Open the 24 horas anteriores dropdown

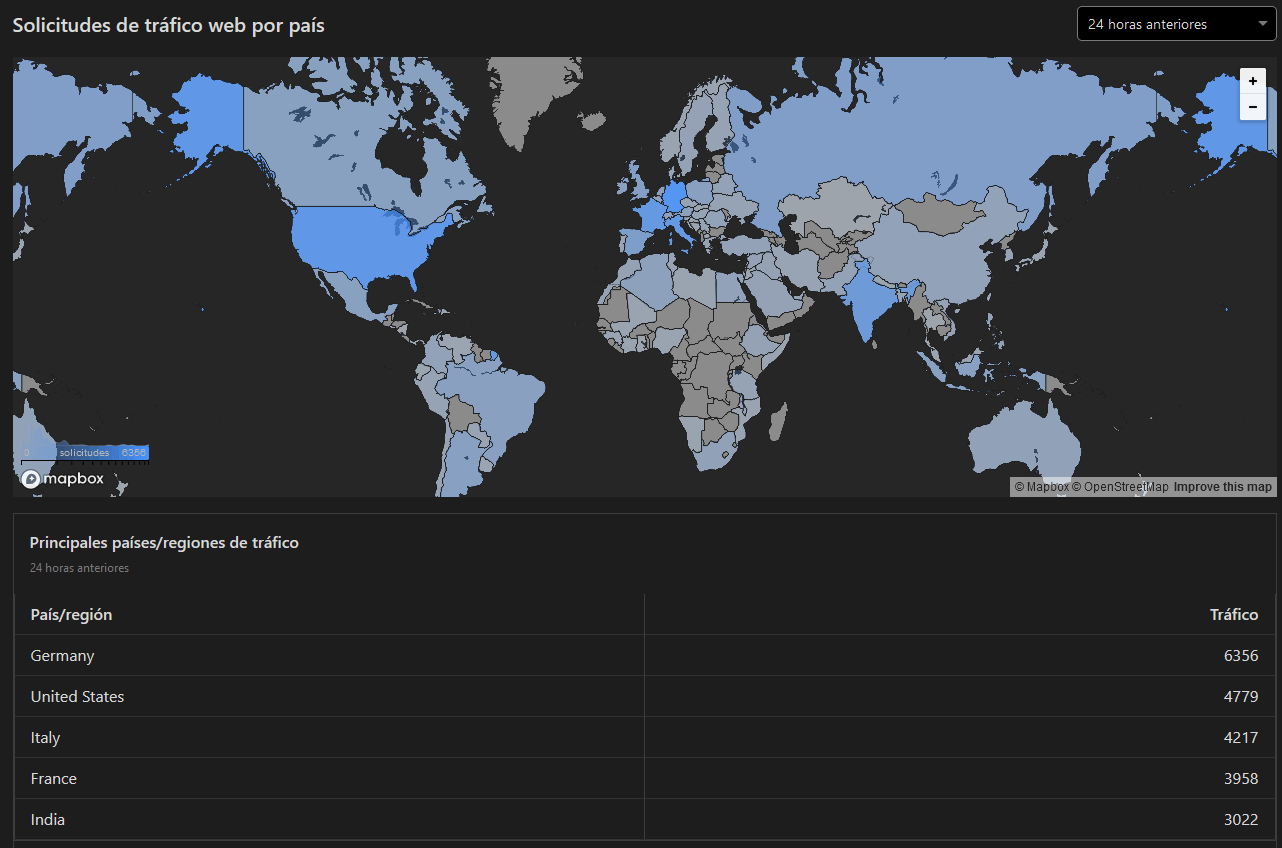point(1176,24)
